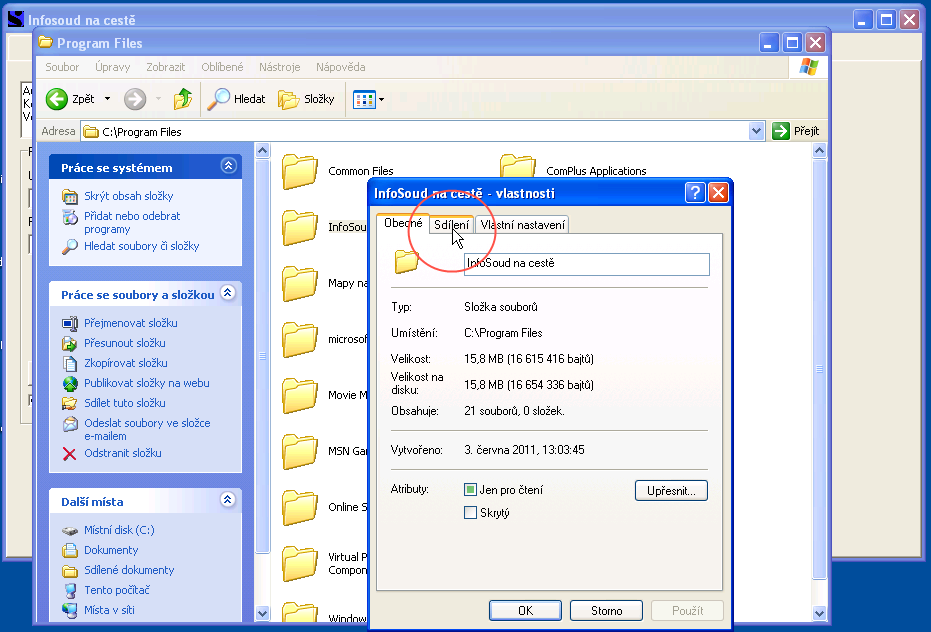931x632 pixels.
Task: Click the green Zpět back arrow icon
Action: pos(57,99)
